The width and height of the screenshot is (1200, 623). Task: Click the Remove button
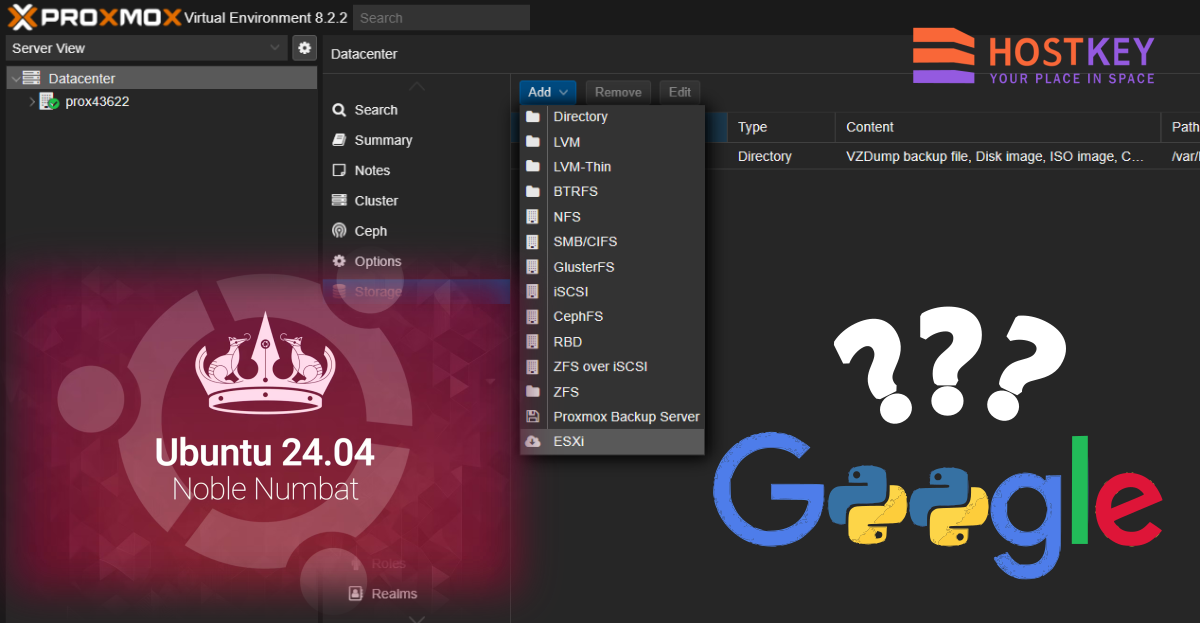click(x=618, y=92)
